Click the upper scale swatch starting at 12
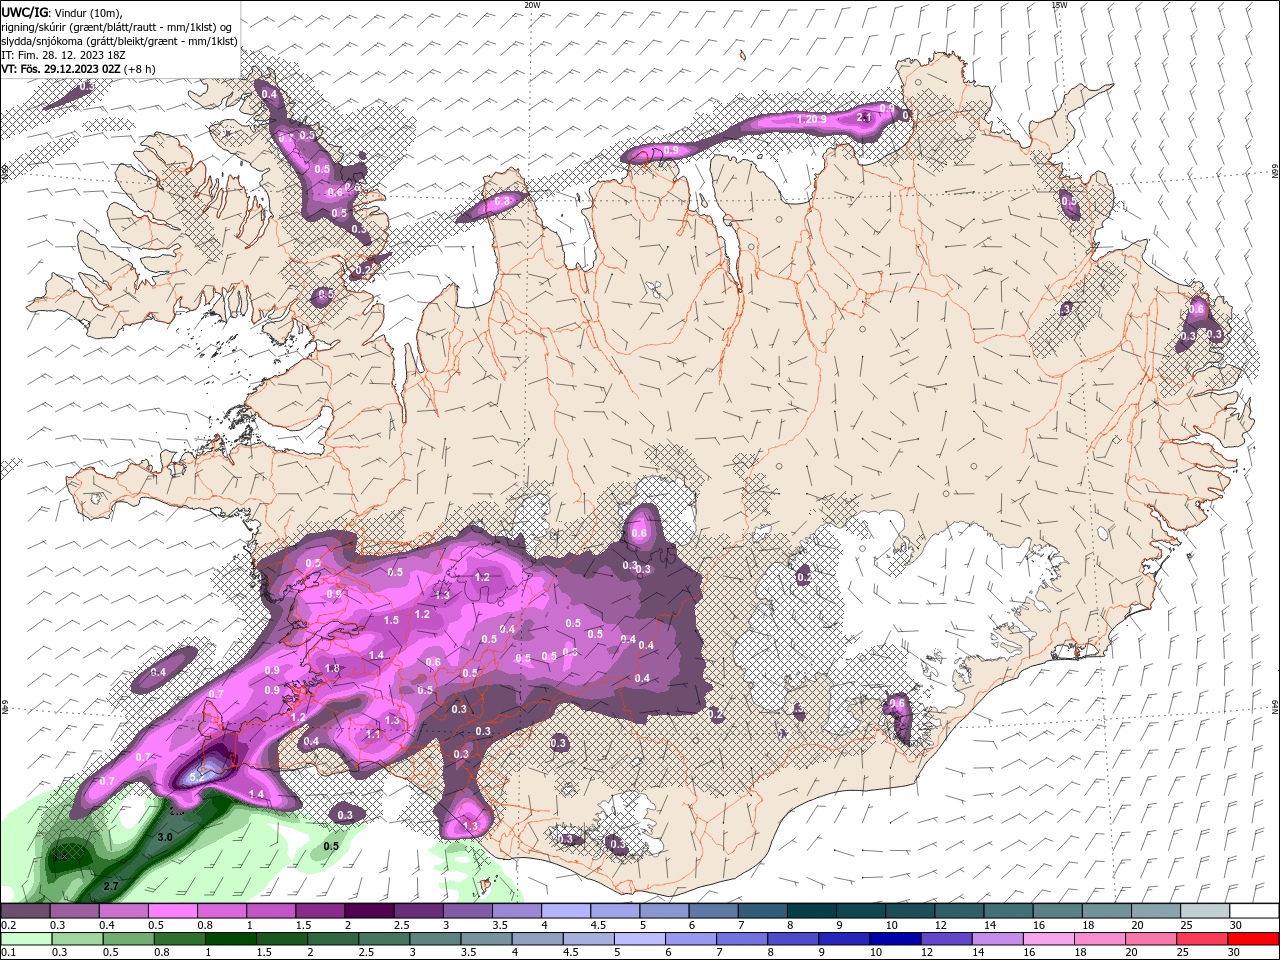 click(960, 910)
